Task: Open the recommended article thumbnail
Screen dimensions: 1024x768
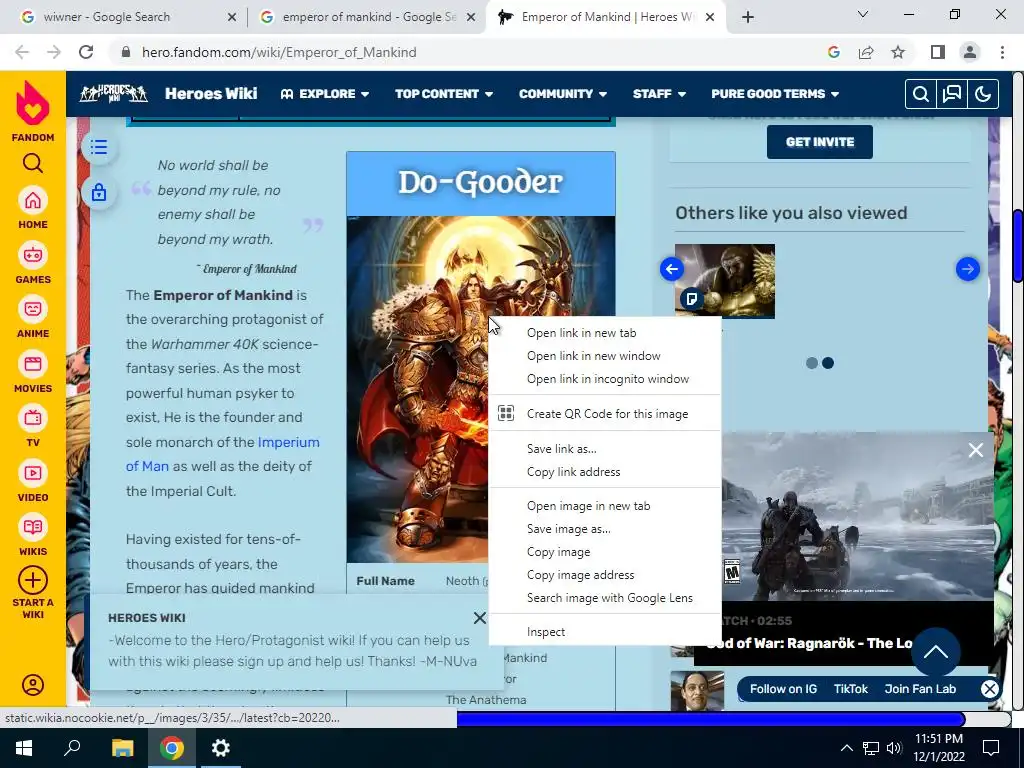Action: pos(725,281)
